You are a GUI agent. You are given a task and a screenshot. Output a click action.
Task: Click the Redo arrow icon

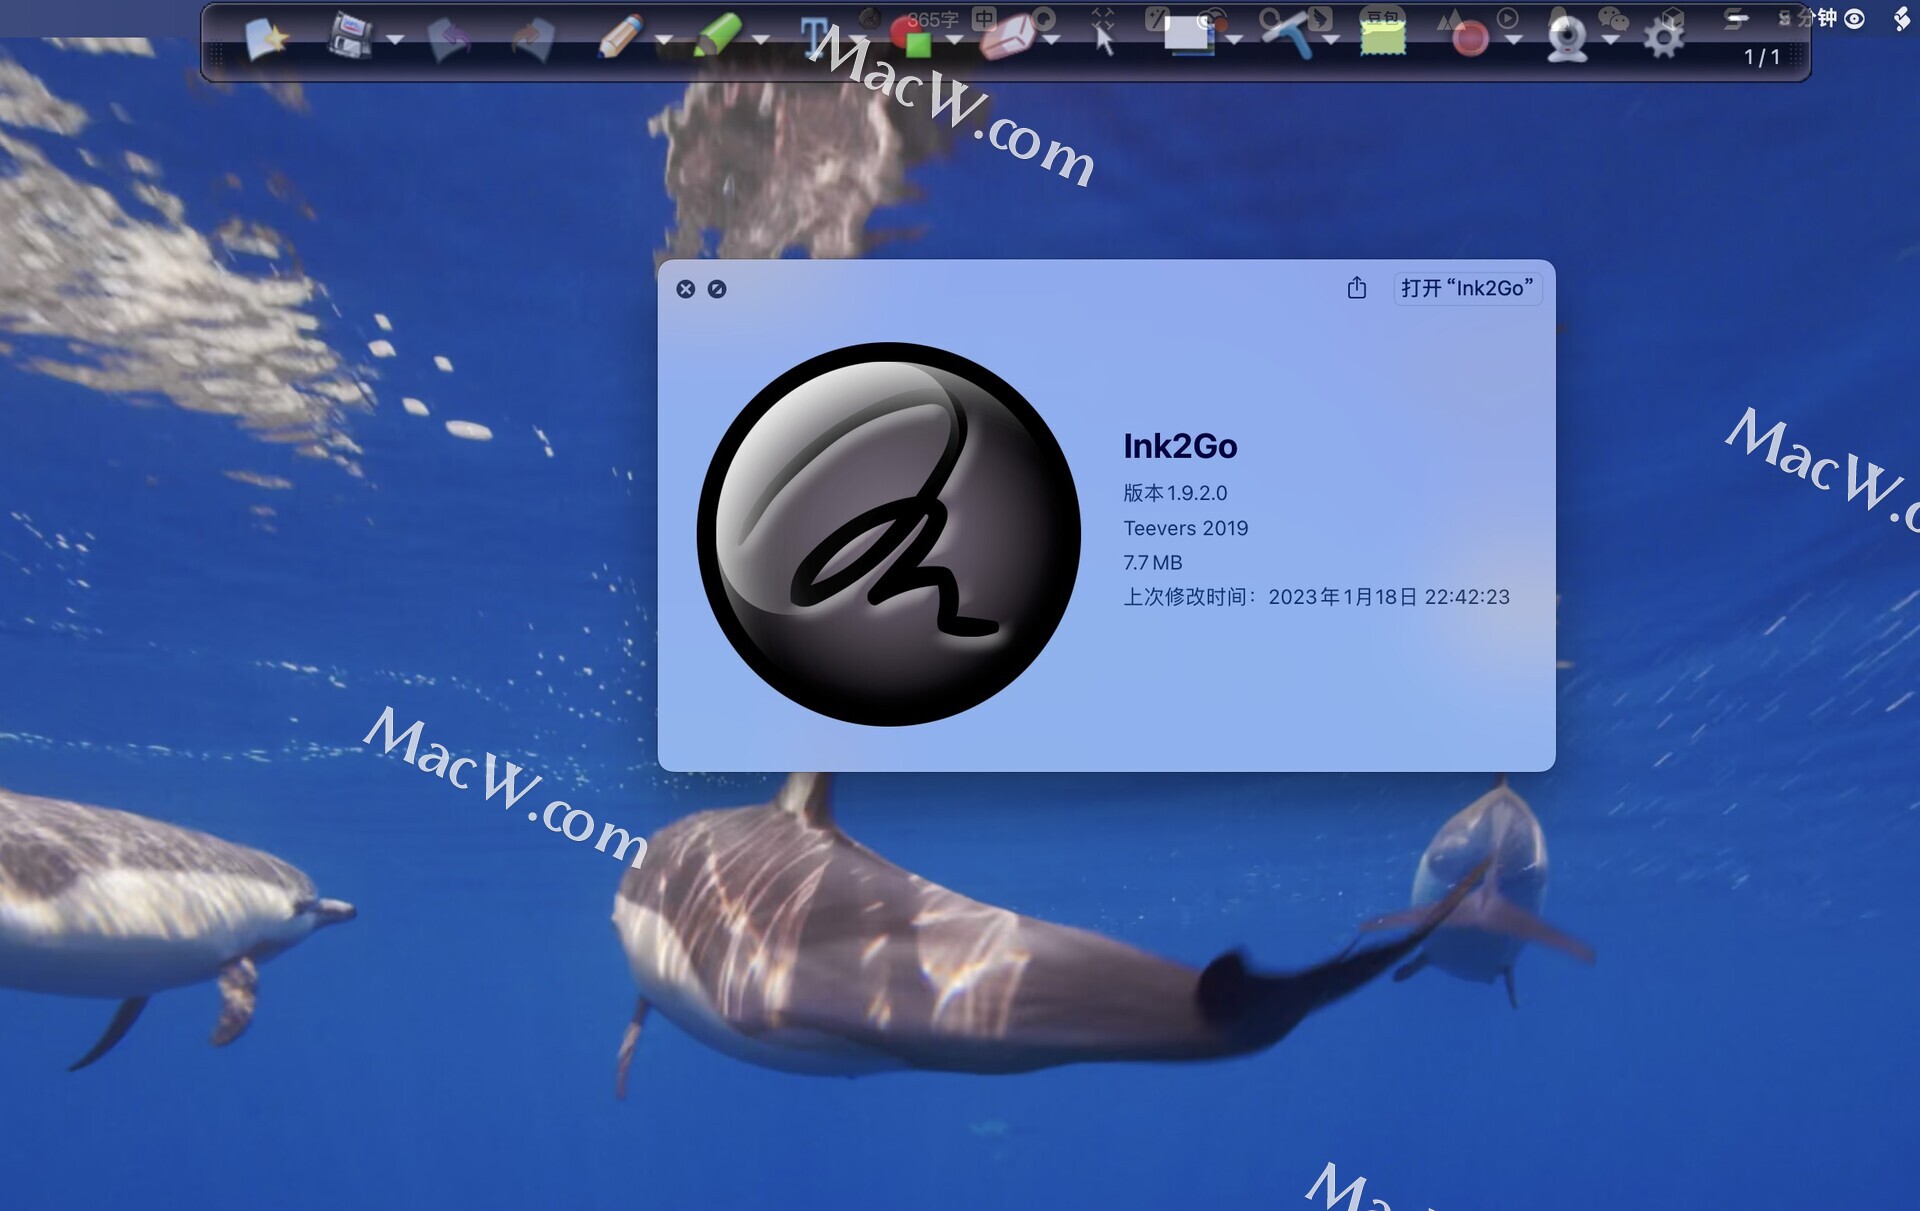pyautogui.click(x=532, y=40)
